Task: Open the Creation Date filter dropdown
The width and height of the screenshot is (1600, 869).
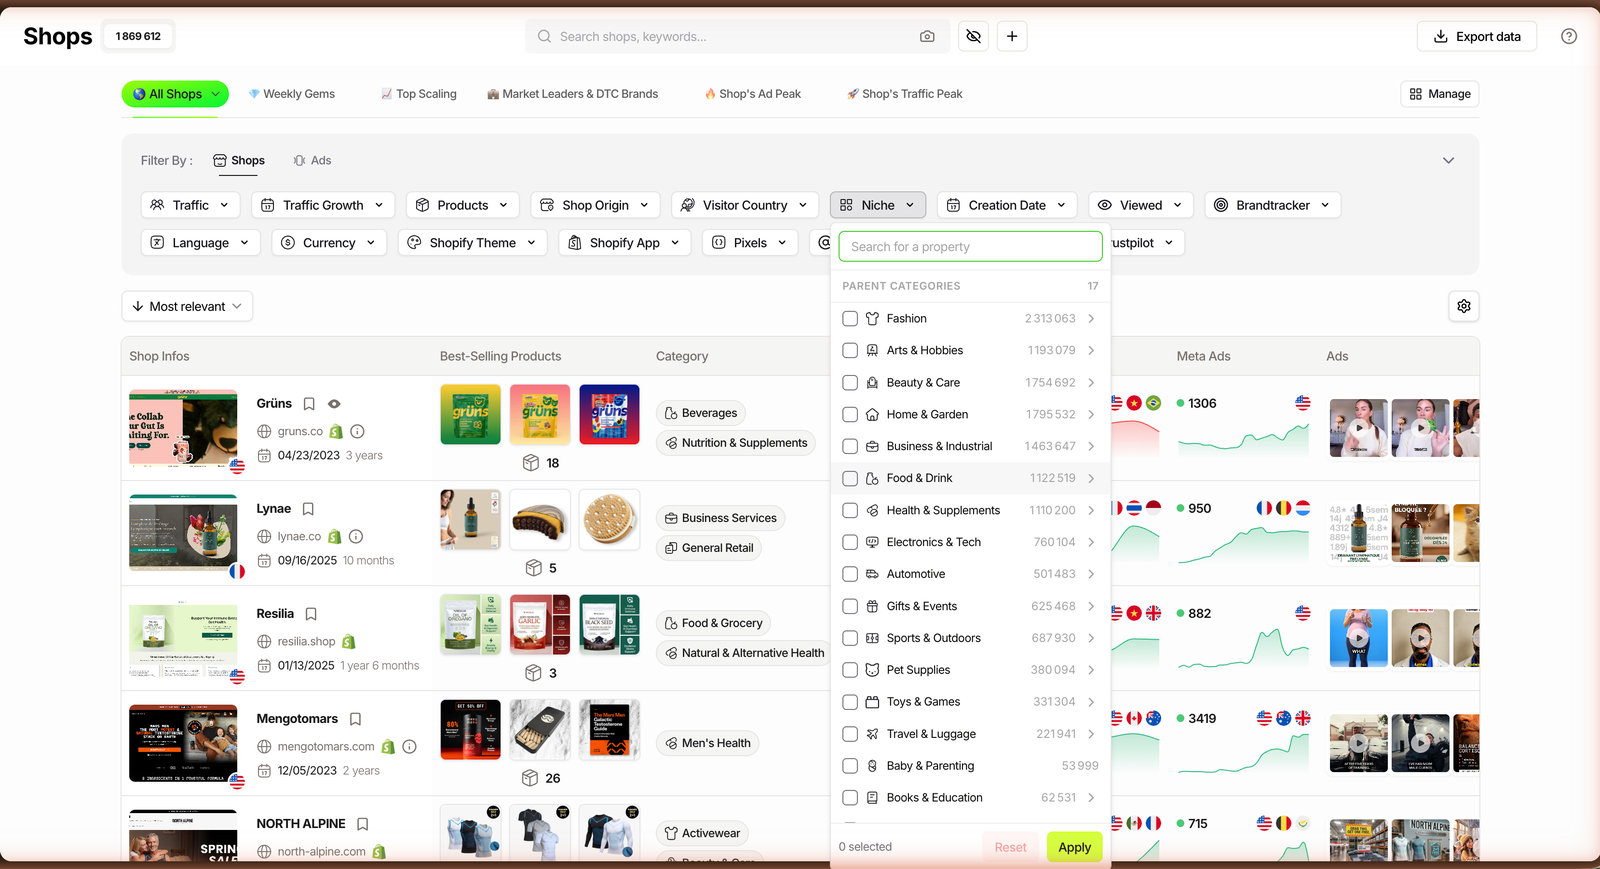Action: 1007,205
